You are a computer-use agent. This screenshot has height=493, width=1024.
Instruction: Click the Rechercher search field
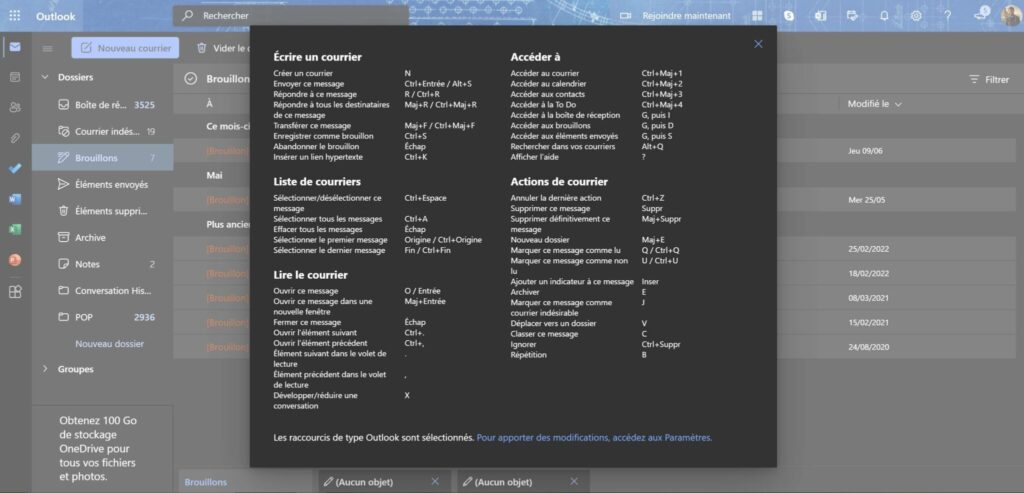click(291, 16)
